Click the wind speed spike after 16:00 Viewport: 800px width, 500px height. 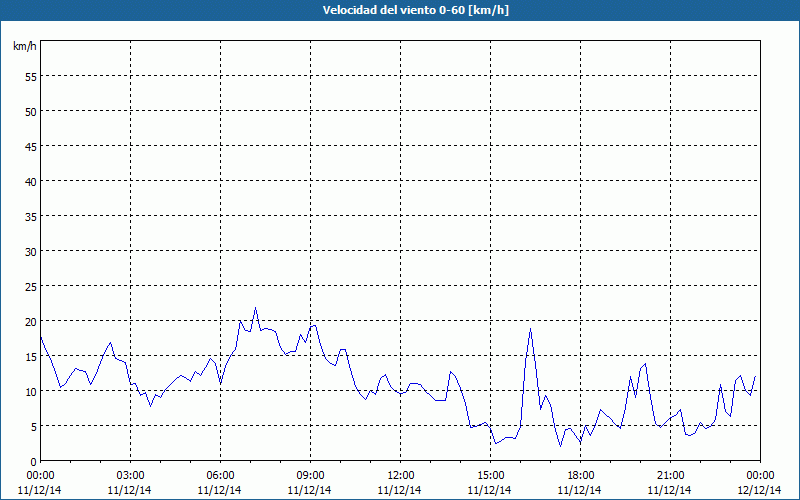point(531,330)
